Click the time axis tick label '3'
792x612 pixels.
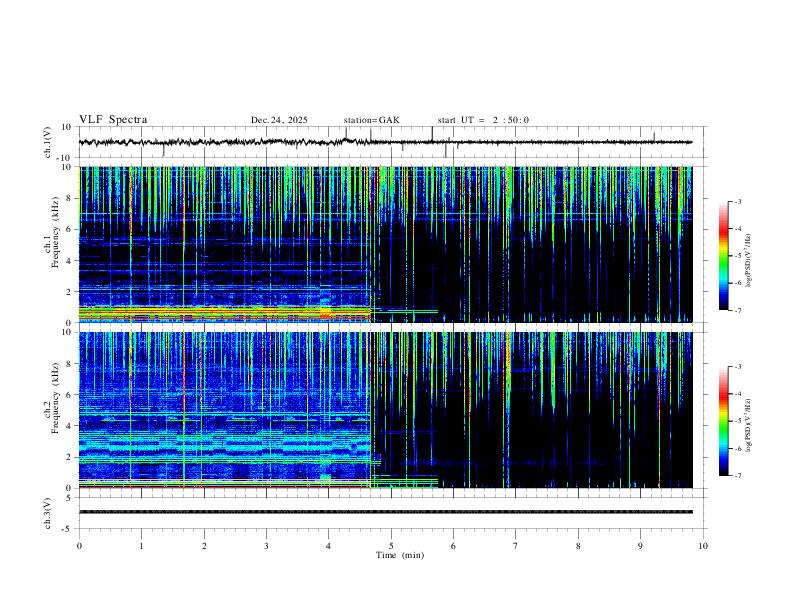click(266, 546)
